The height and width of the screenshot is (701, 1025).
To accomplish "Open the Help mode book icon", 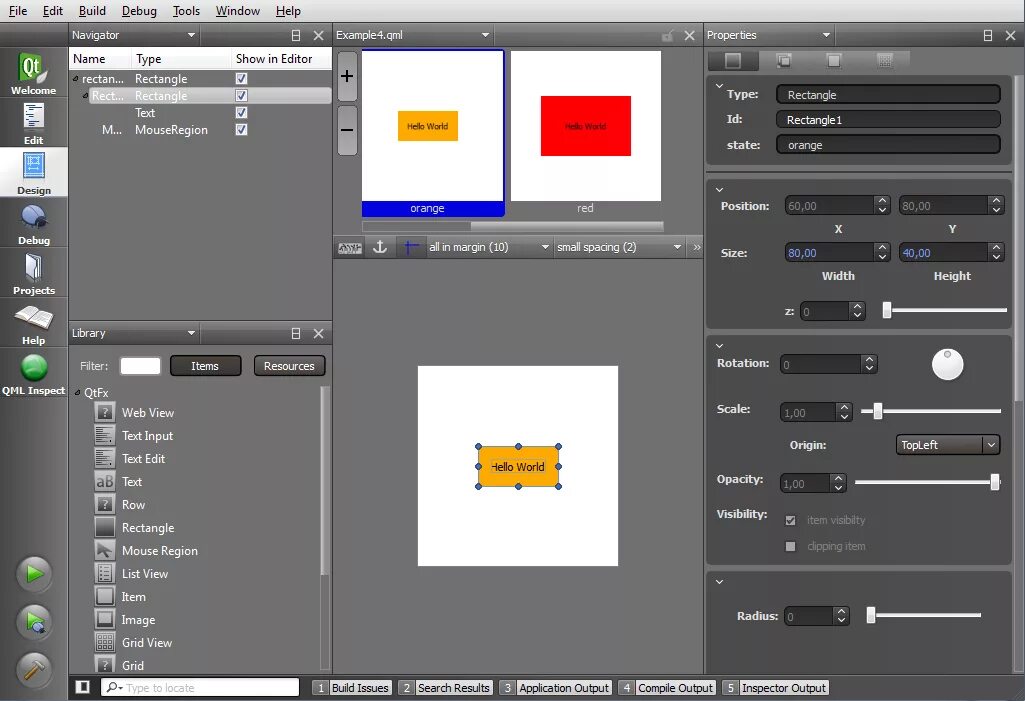I will tap(33, 323).
